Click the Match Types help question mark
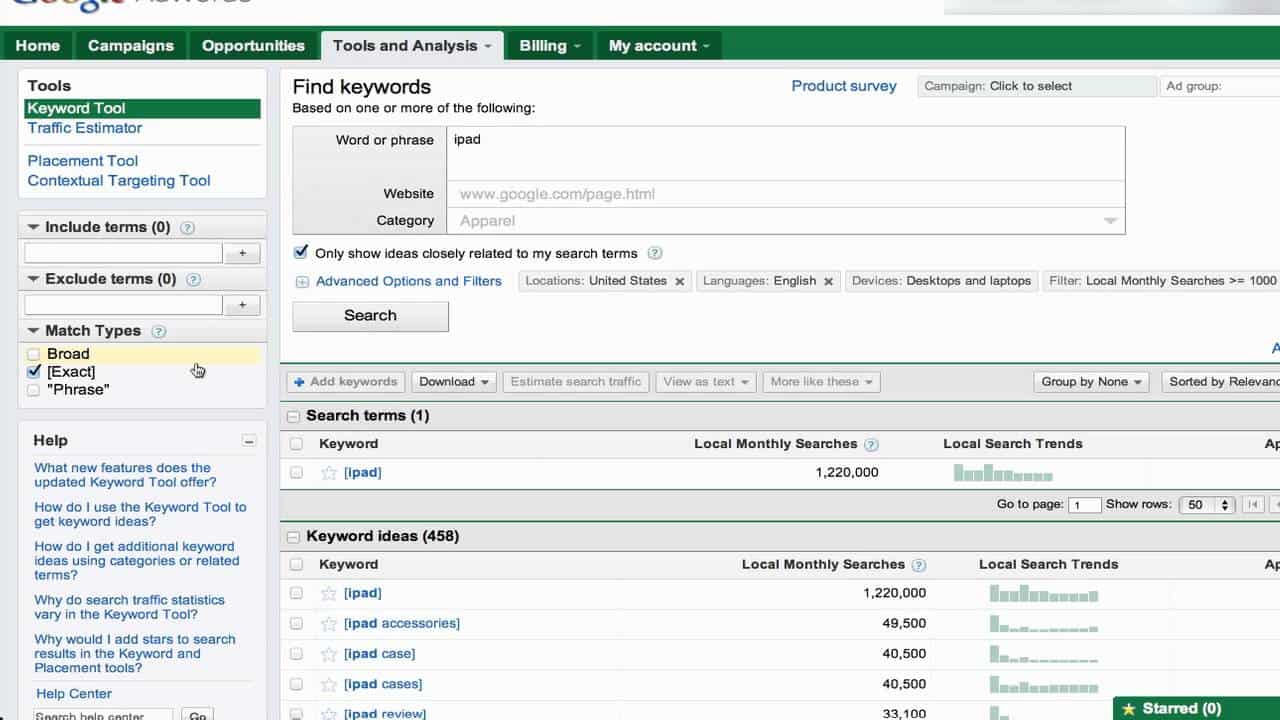The height and width of the screenshot is (720, 1280). (158, 331)
